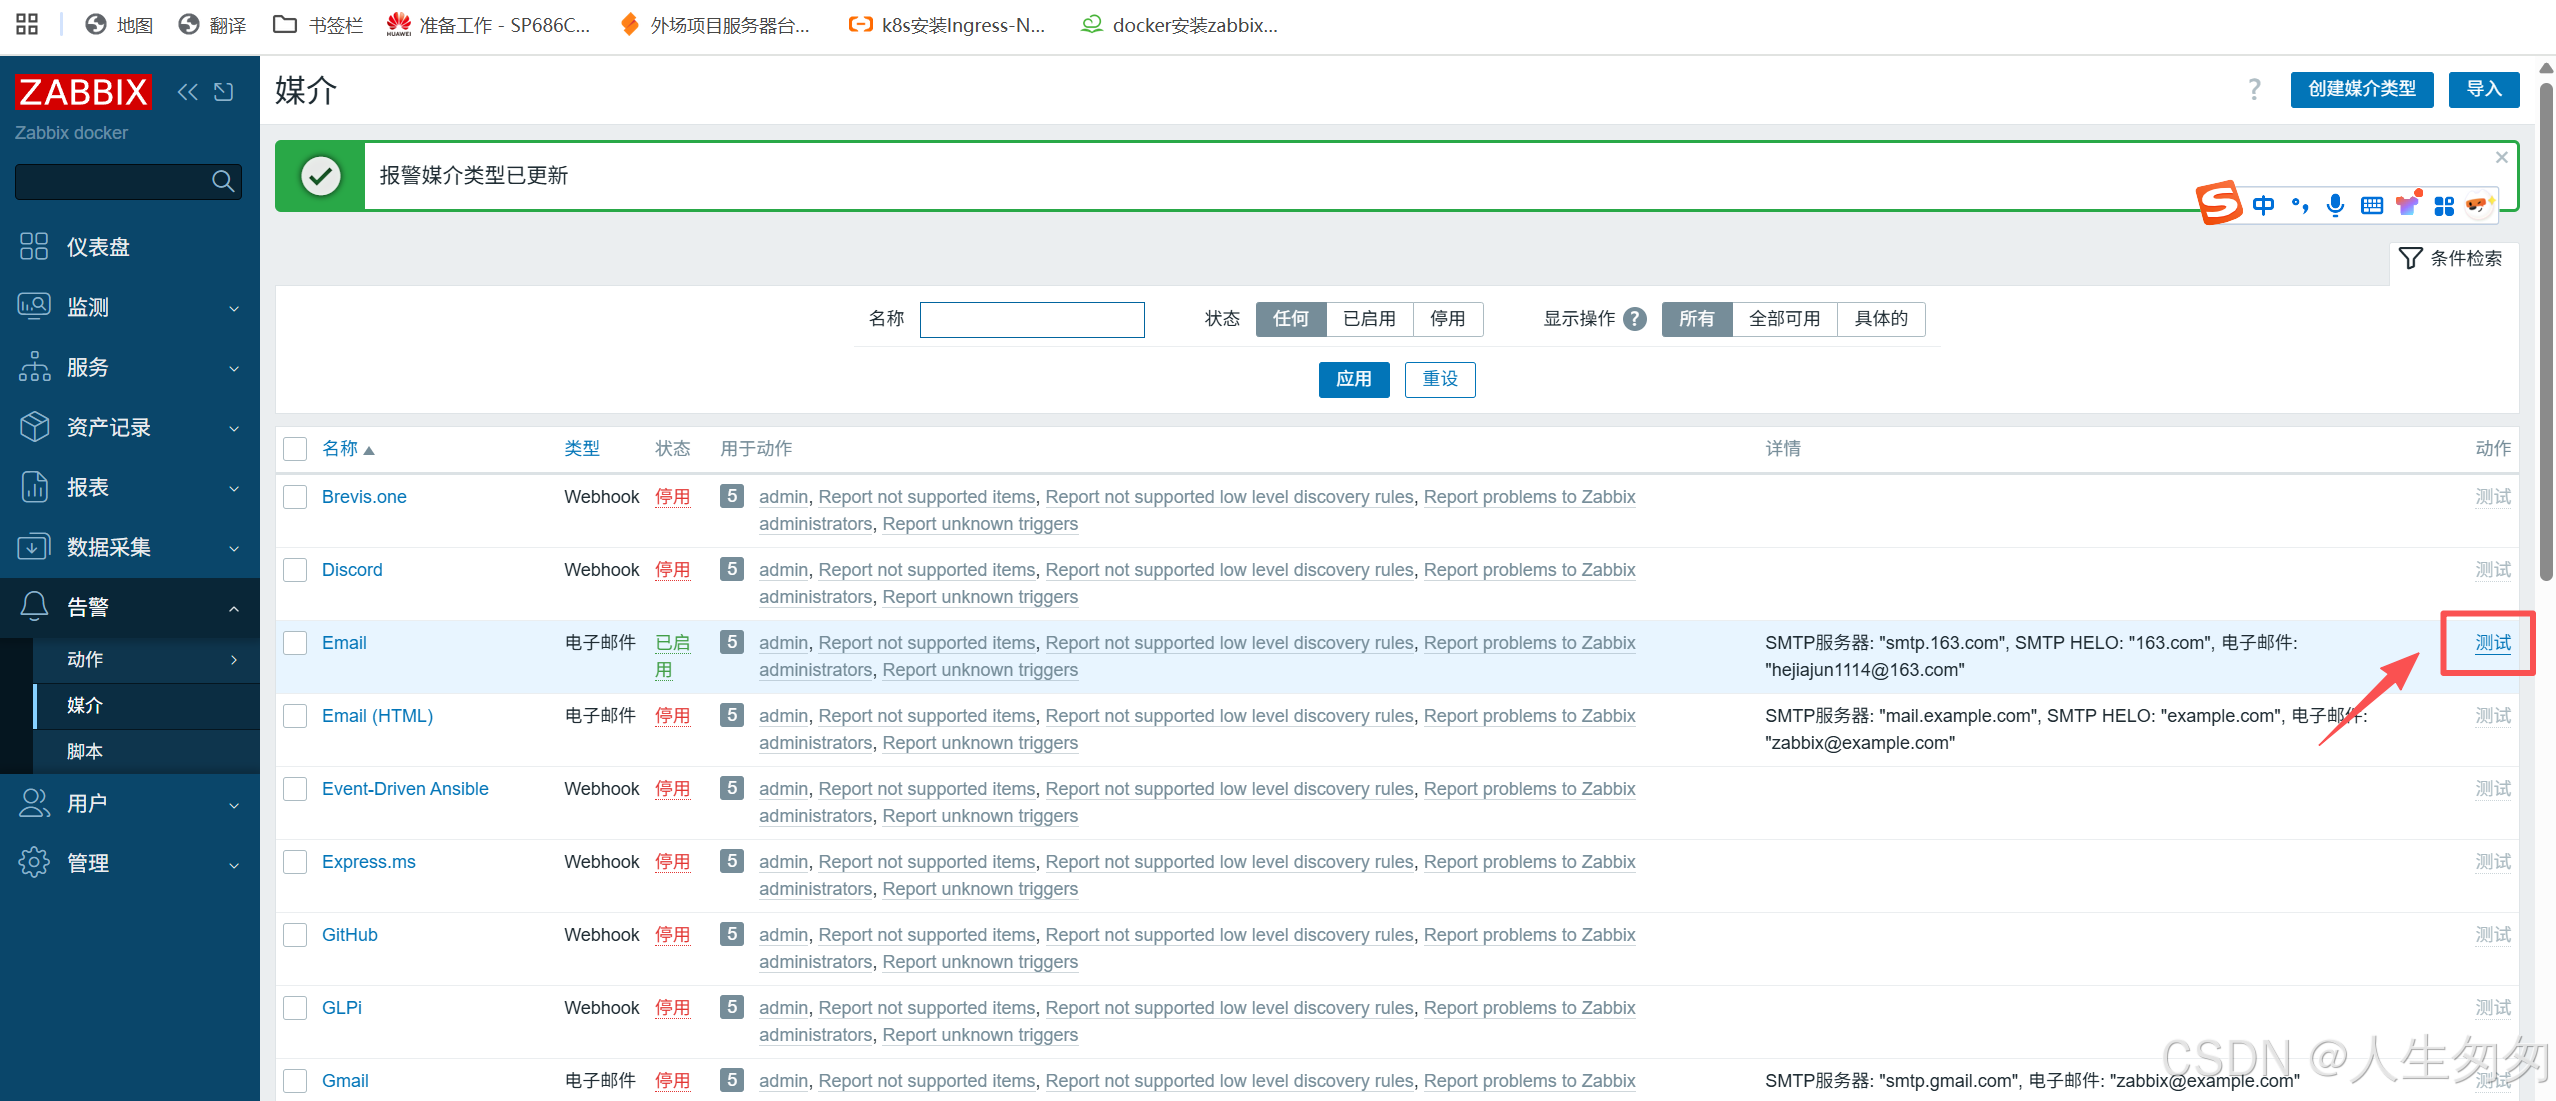Select the 已启用 status filter
The width and height of the screenshot is (2556, 1101).
click(x=1368, y=319)
